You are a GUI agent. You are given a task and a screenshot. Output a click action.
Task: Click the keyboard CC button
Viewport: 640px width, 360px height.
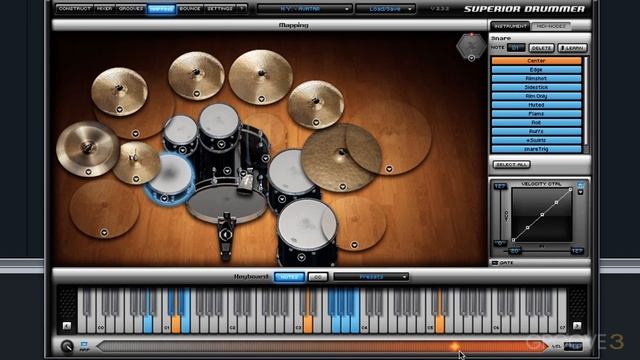pos(318,277)
